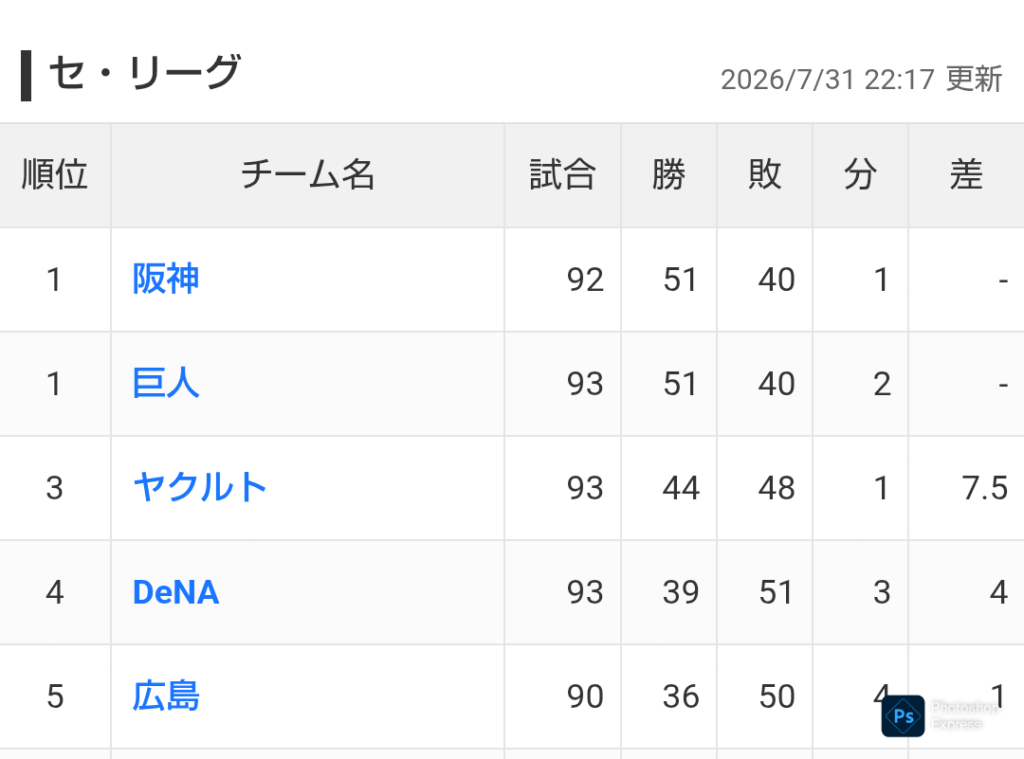
Task: Click the 試合 column header
Action: pos(562,175)
